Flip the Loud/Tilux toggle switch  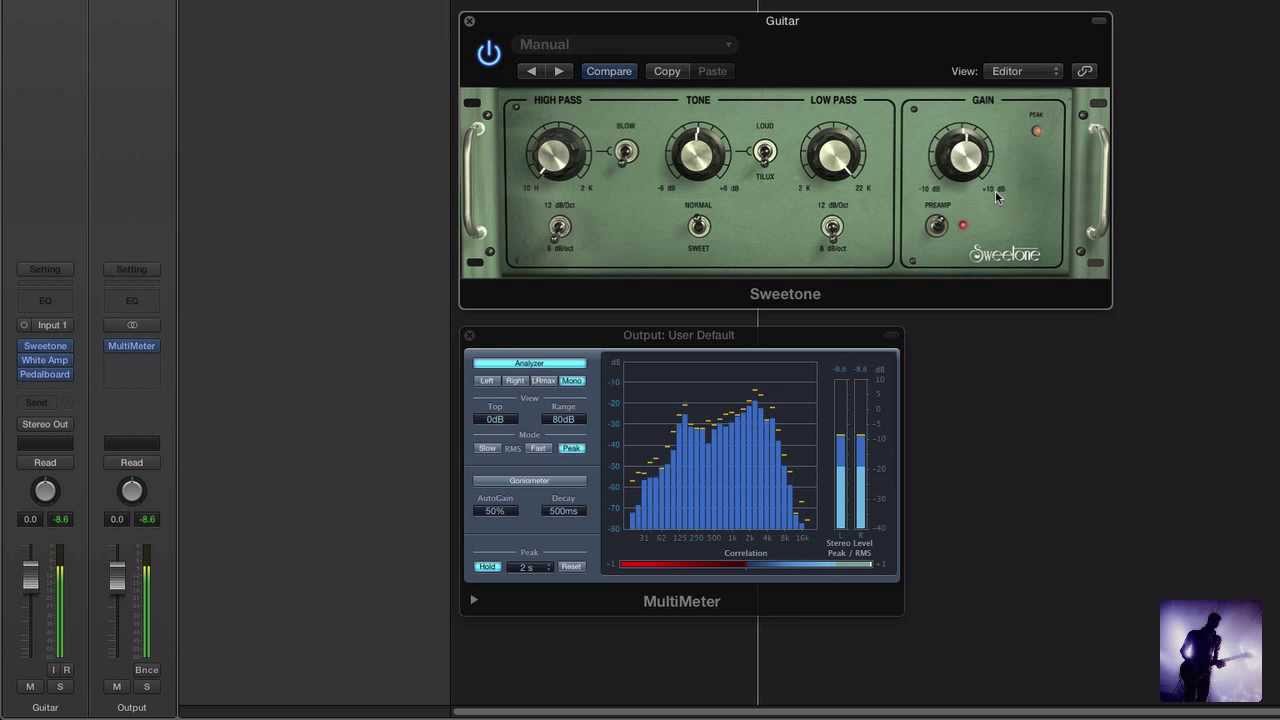(764, 152)
